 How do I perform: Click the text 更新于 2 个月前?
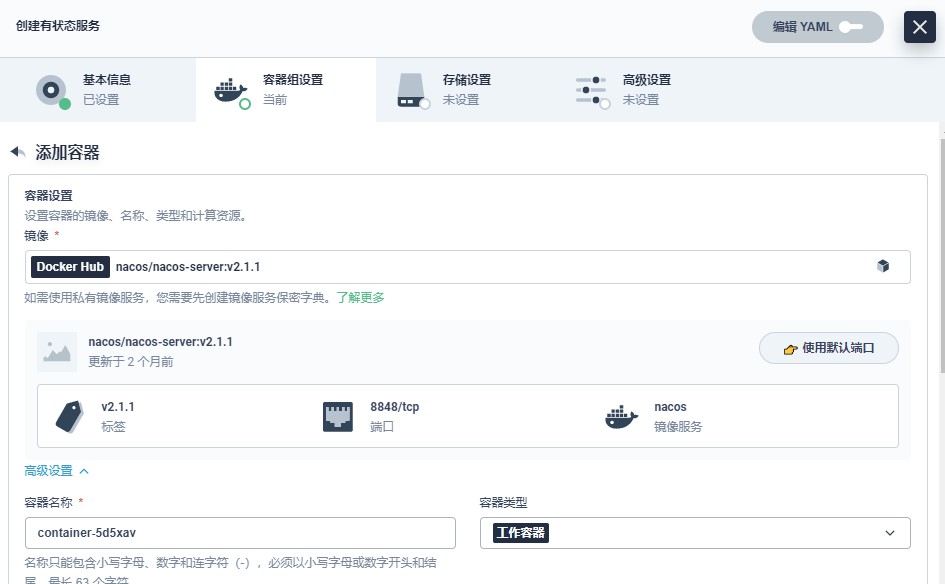131,362
